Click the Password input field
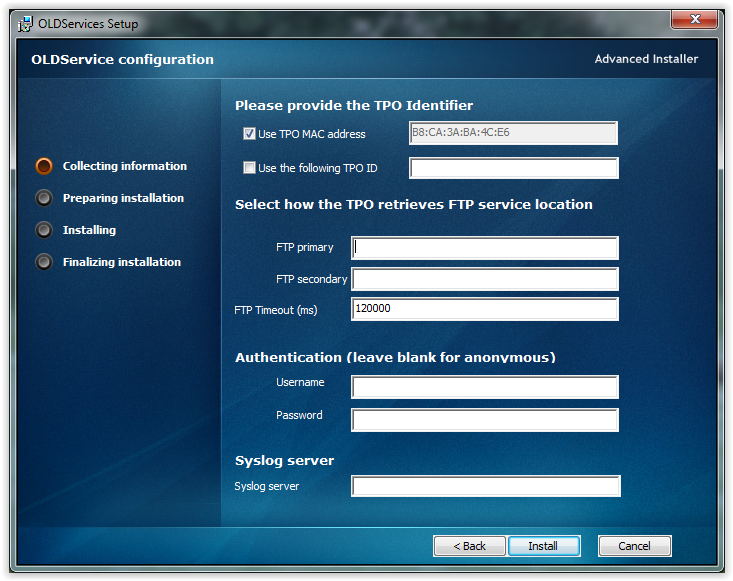 tap(484, 420)
